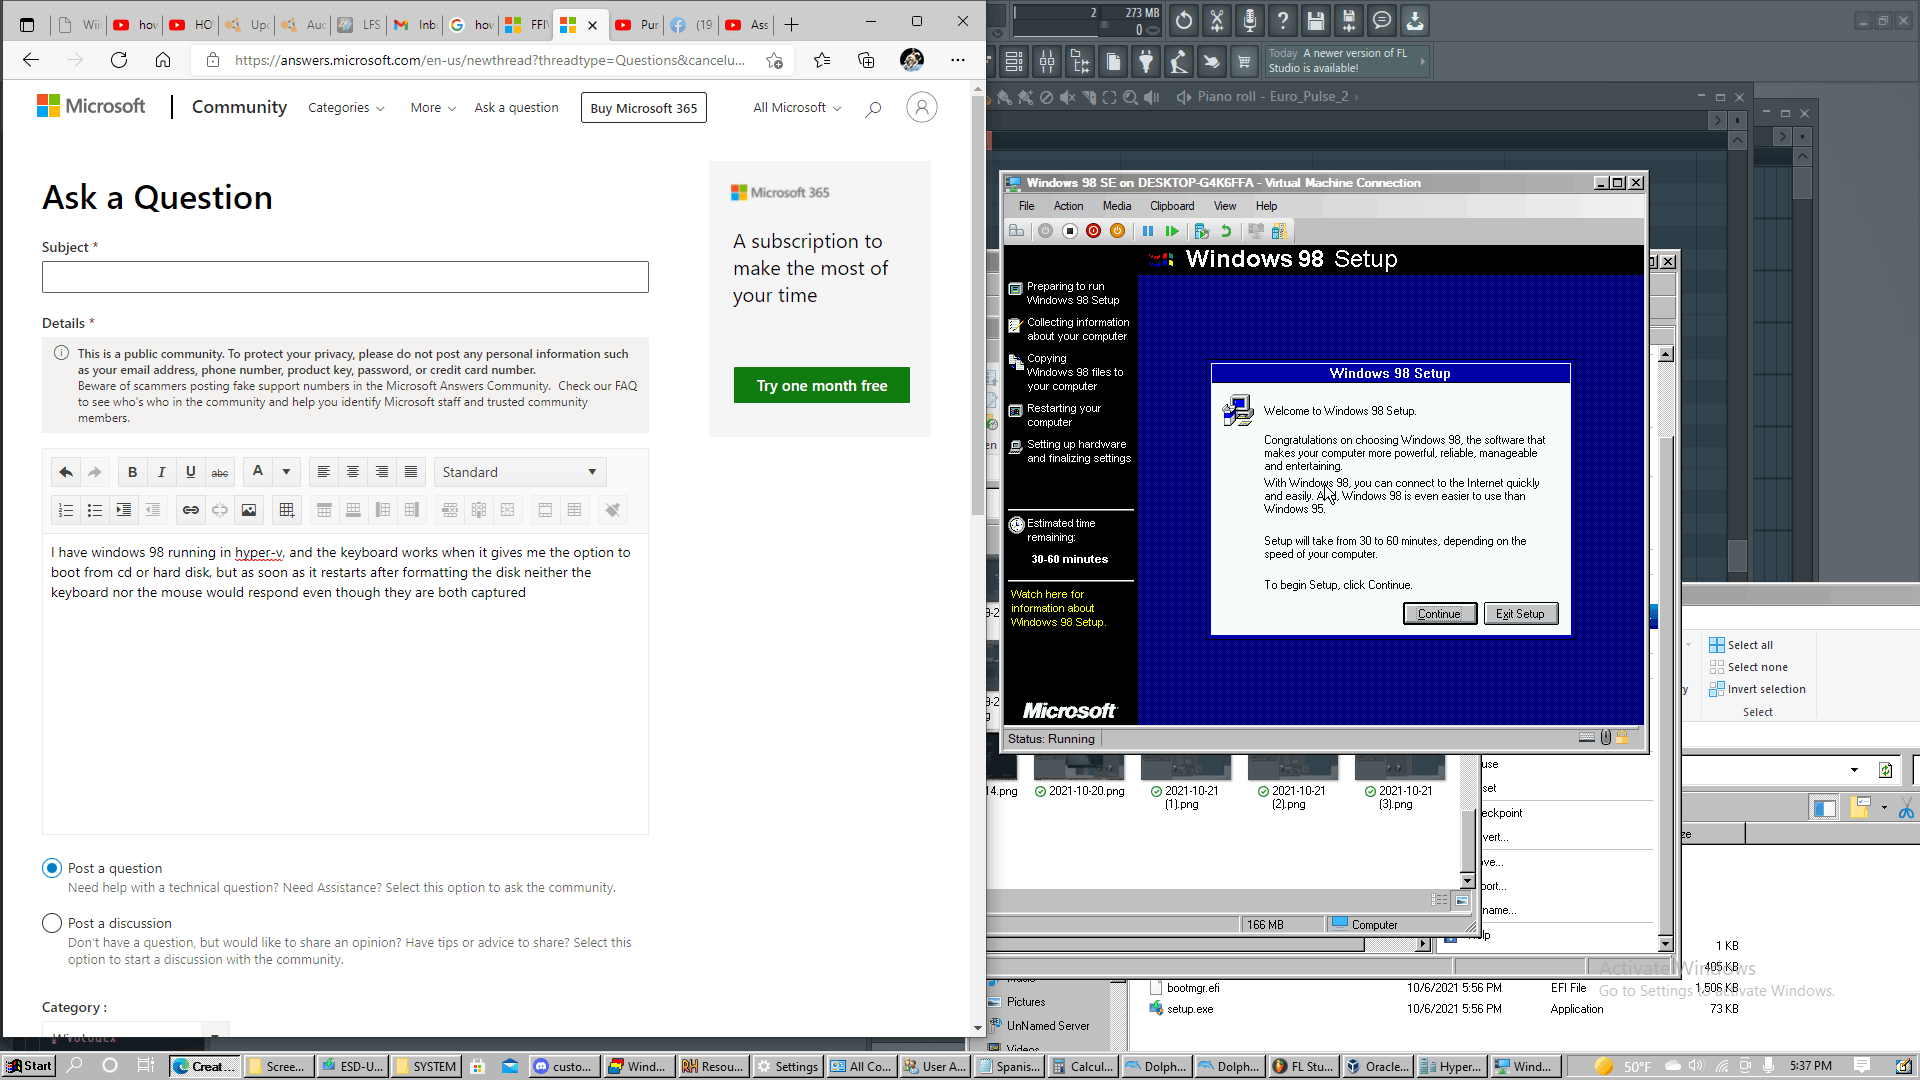Toggle italic formatting in the post editor
This screenshot has height=1080, width=1920.
tap(161, 472)
